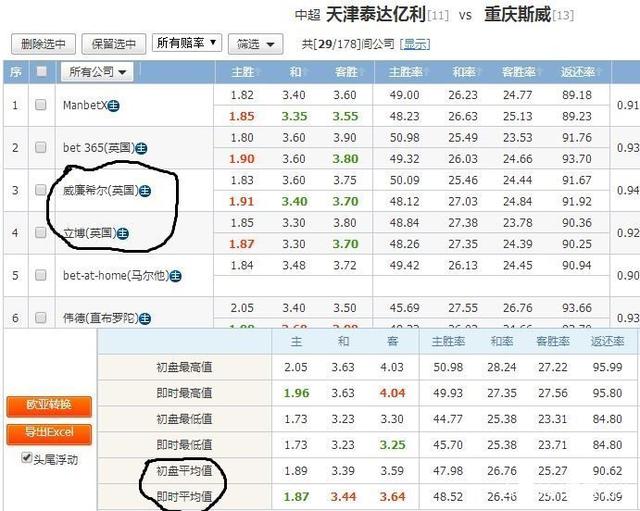The width and height of the screenshot is (640, 511).
Task: Click company name ManbetX
Action: click(85, 105)
